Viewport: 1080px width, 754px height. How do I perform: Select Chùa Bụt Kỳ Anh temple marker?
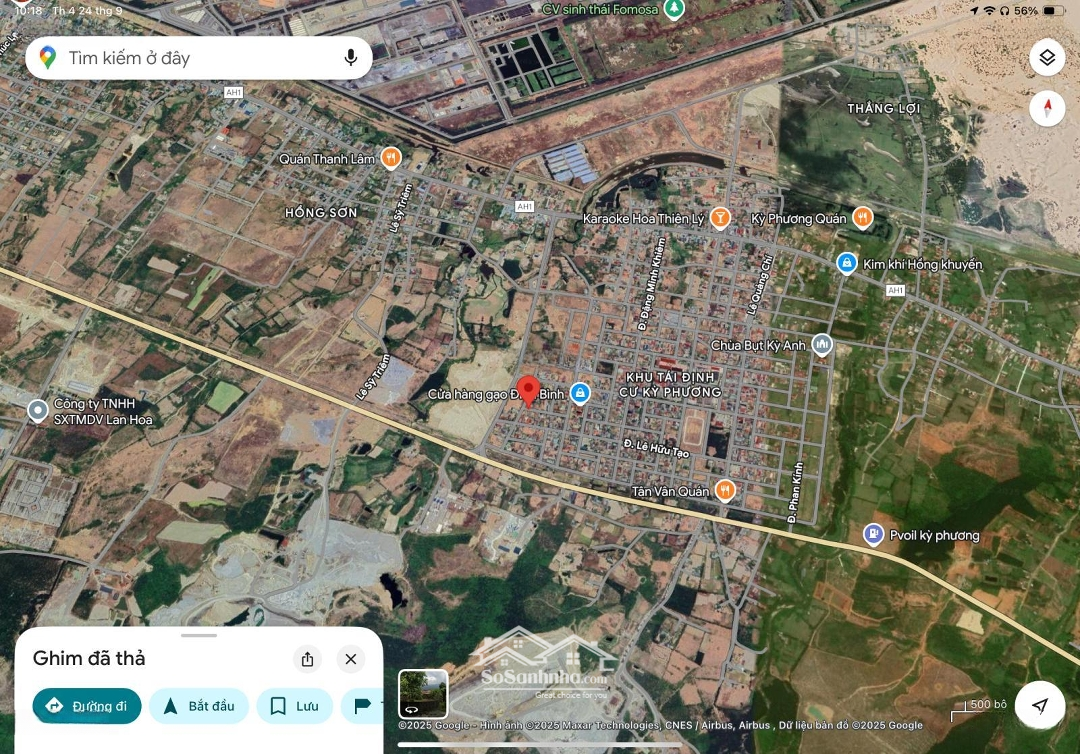(x=822, y=344)
